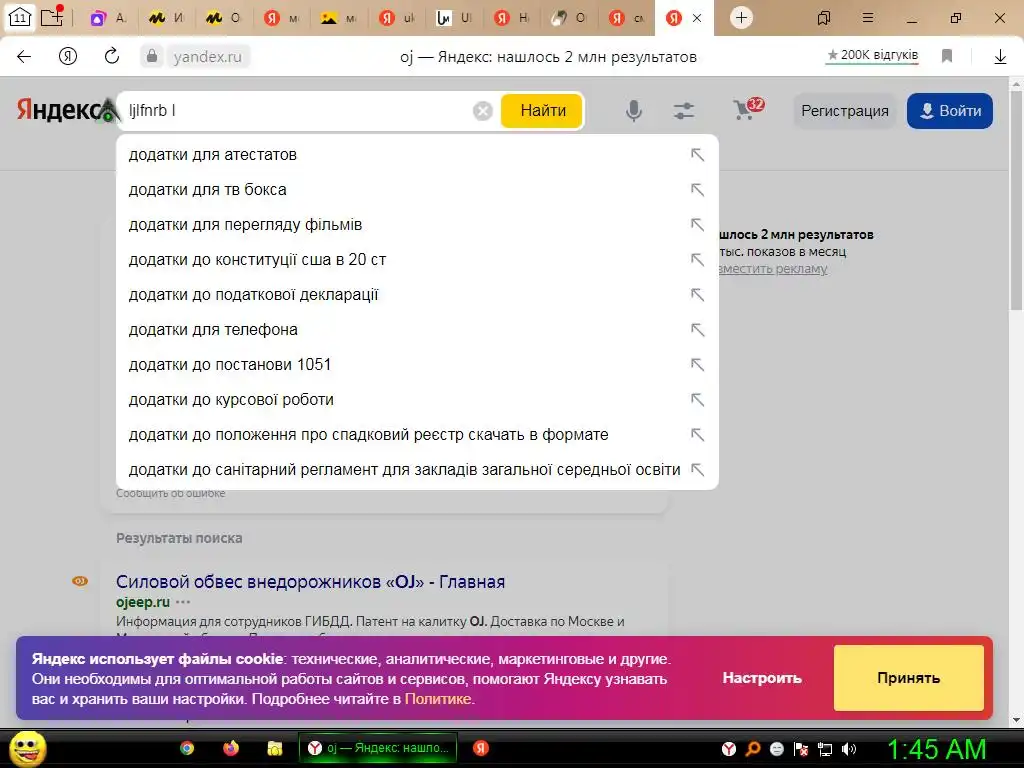The width and height of the screenshot is (1024, 768).
Task: Open search settings sliders icon
Action: tap(684, 111)
